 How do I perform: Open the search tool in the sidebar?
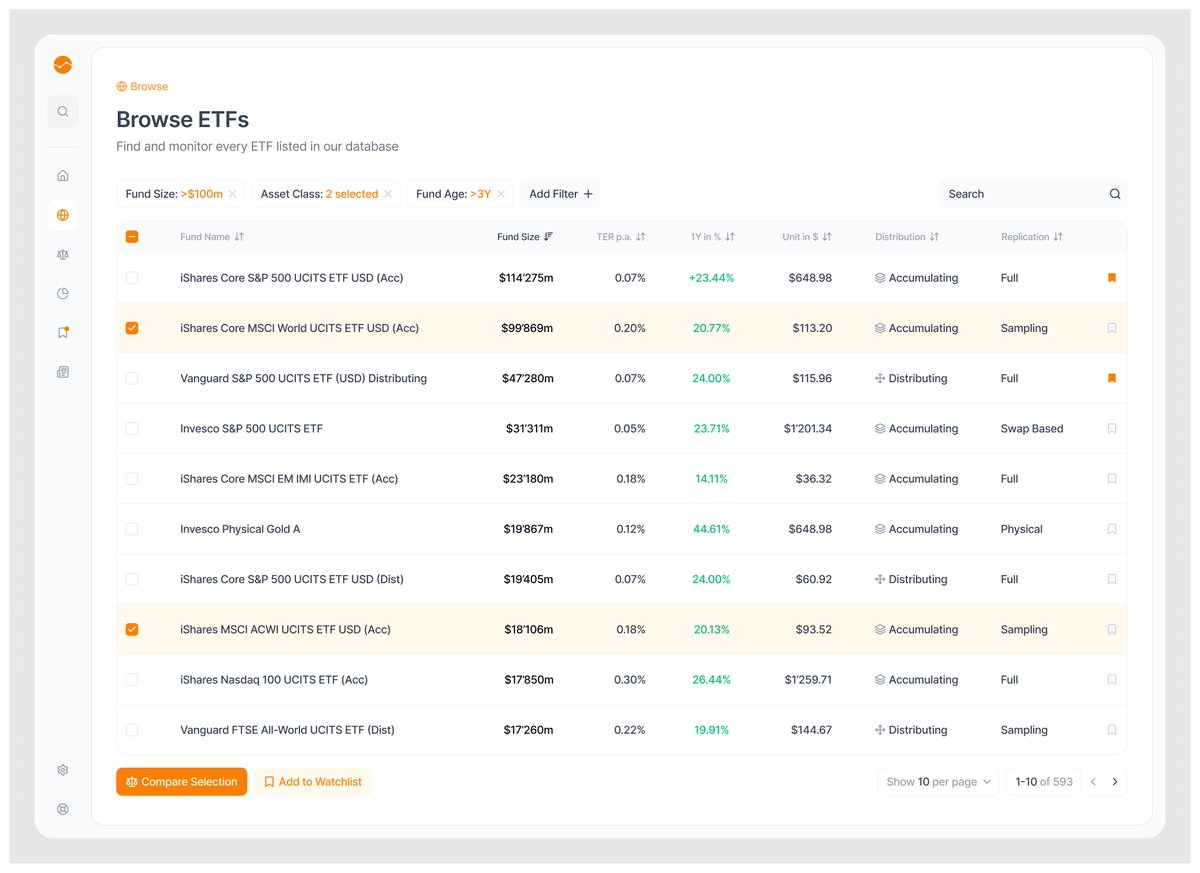tap(62, 111)
